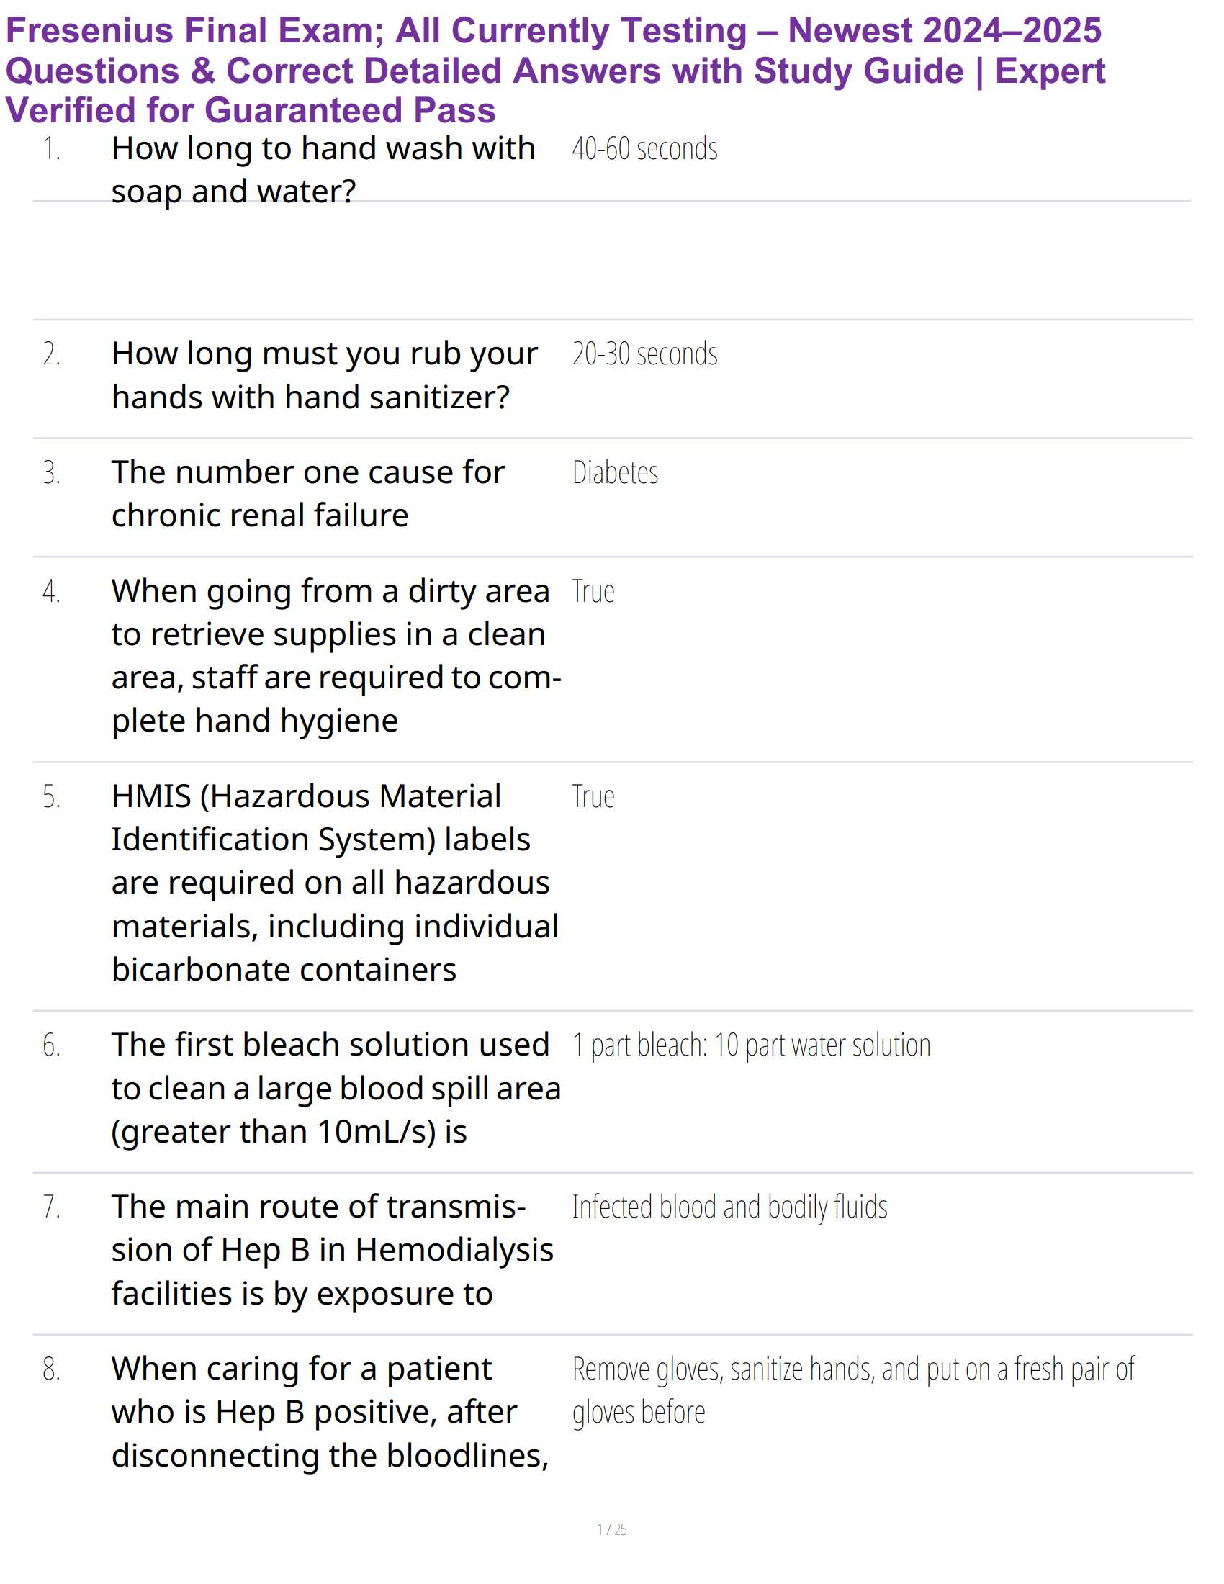Click the question number 6 marker
1224x1584 pixels.
51,1046
